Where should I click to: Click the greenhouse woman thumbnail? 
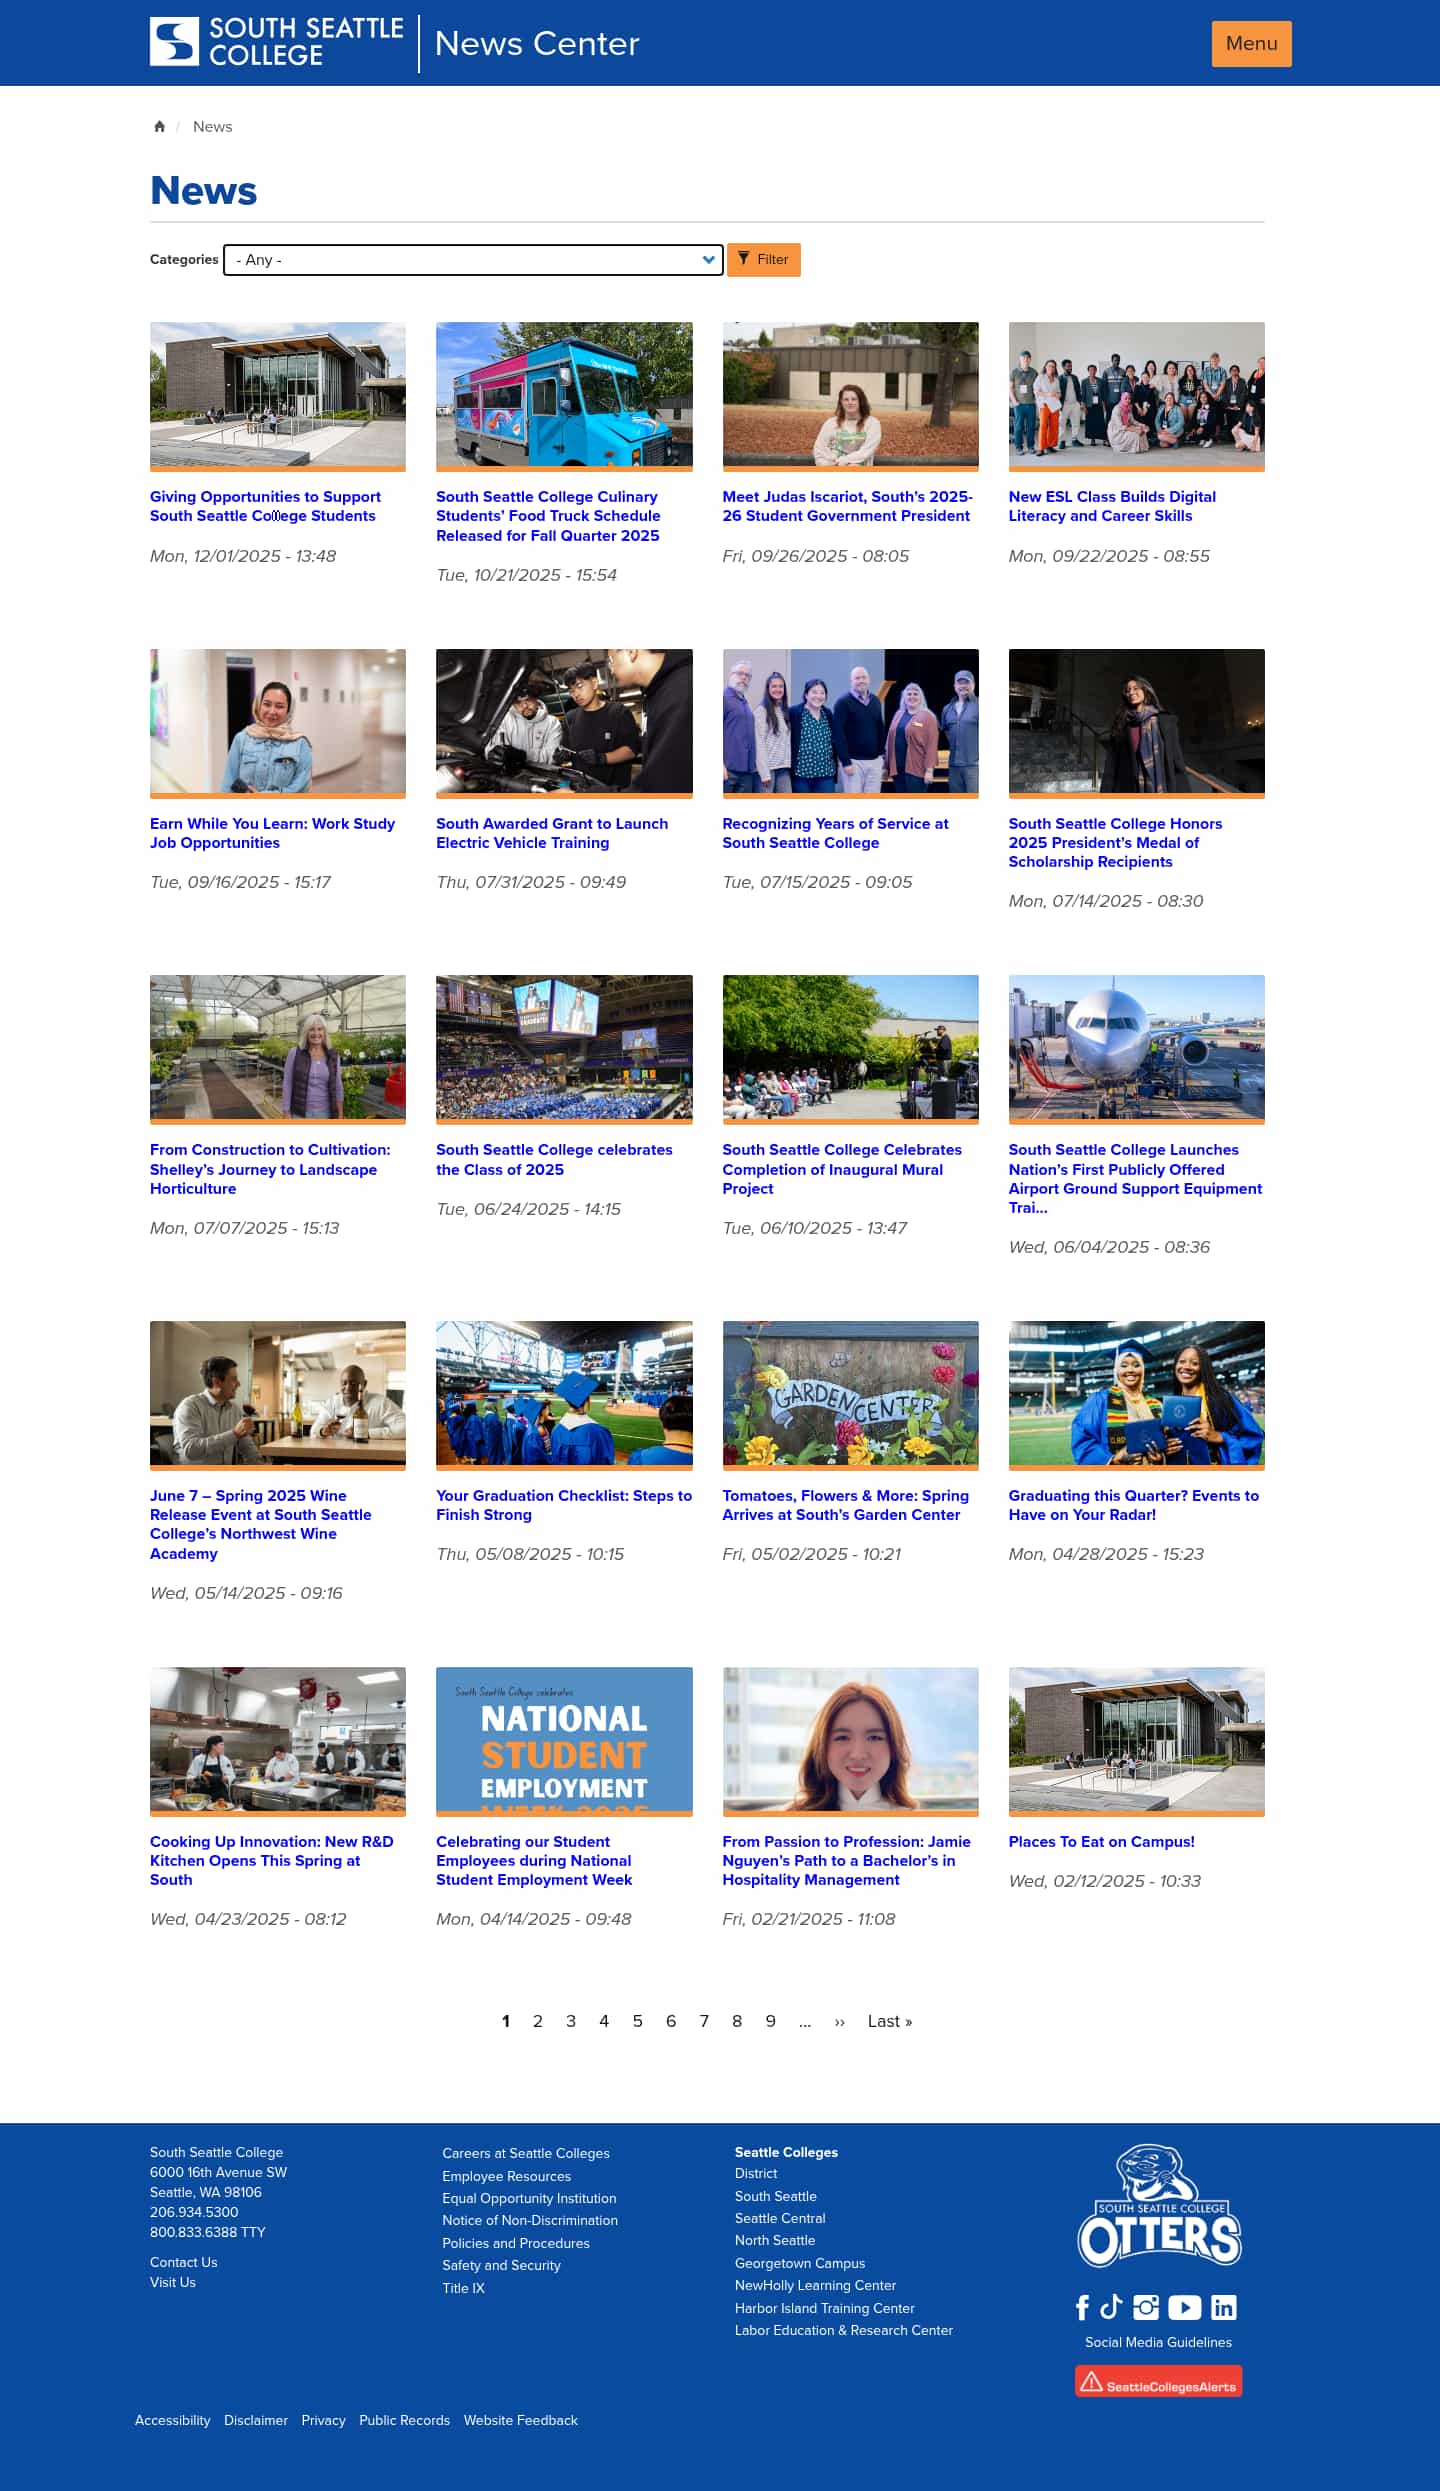click(x=278, y=1048)
